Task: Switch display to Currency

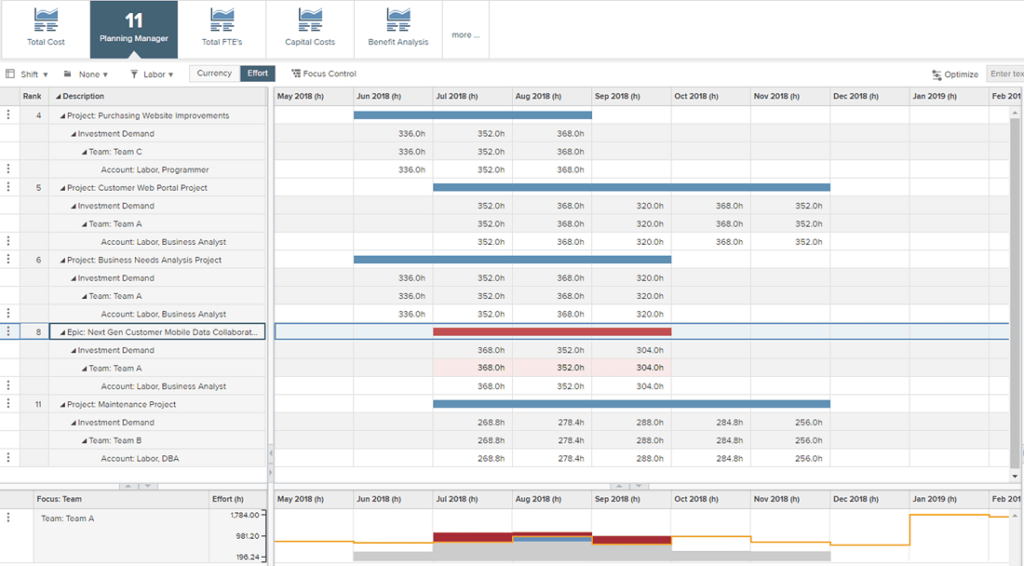Action: 214,73
